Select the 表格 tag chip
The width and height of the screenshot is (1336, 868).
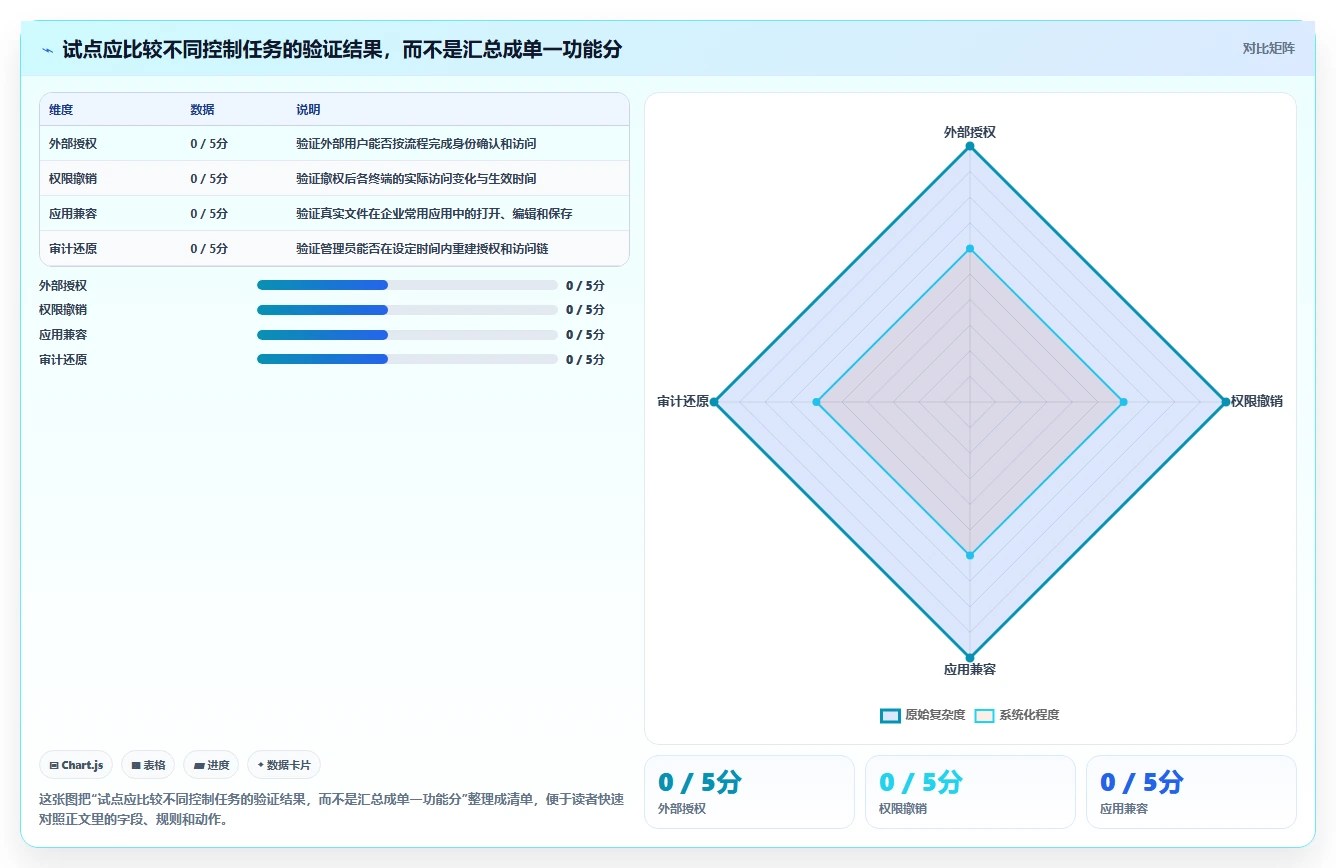pyautogui.click(x=148, y=765)
